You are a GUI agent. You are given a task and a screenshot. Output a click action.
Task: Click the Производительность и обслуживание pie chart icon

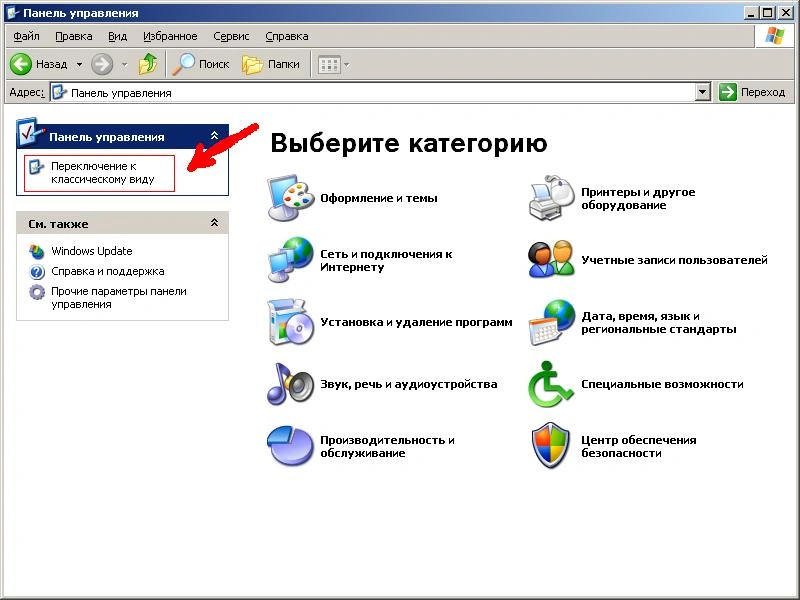click(290, 446)
